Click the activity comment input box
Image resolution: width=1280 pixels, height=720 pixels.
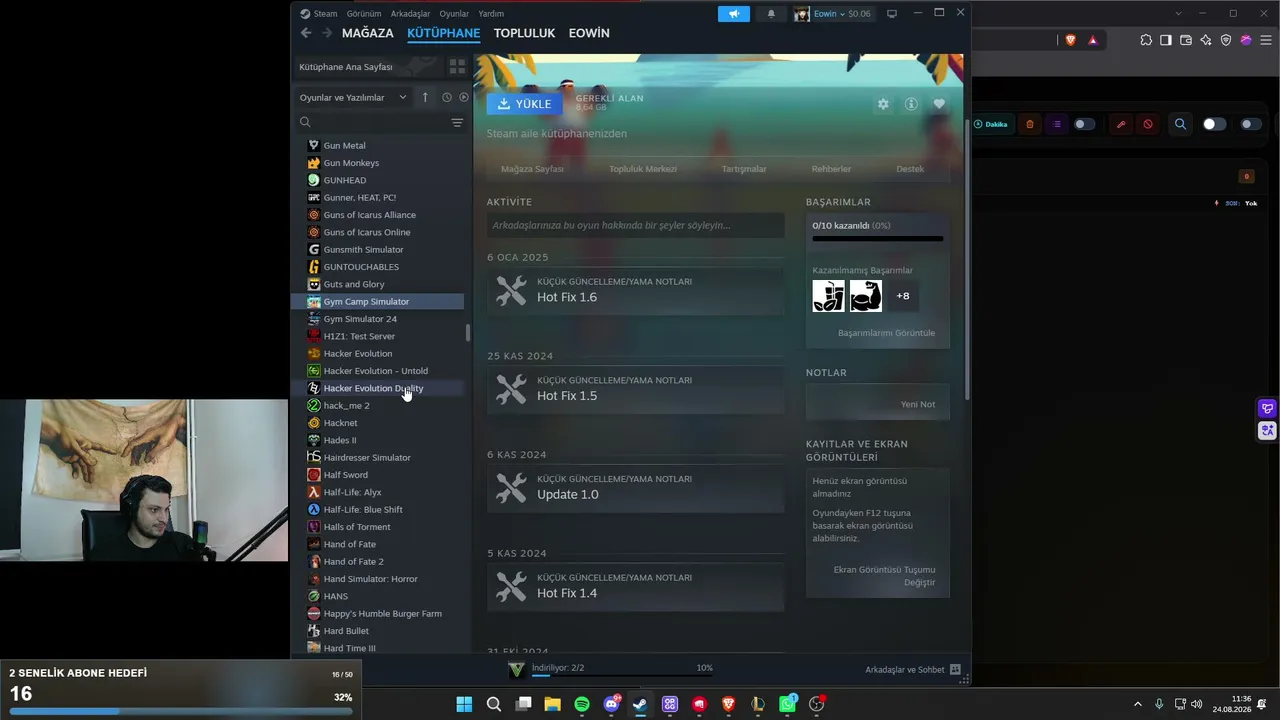point(636,225)
